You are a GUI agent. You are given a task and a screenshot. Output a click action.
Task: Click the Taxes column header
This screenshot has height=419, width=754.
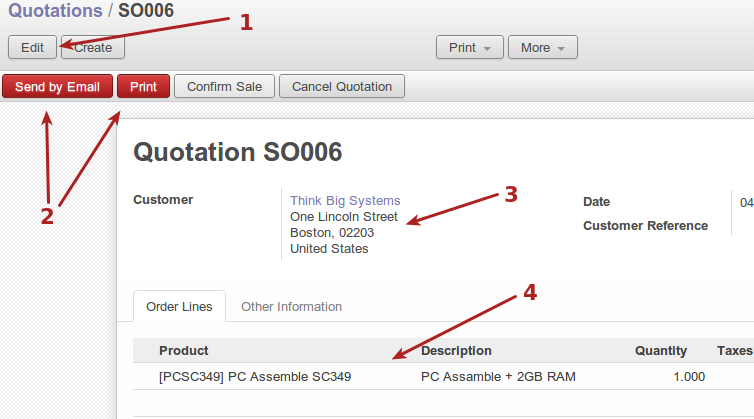pyautogui.click(x=734, y=351)
